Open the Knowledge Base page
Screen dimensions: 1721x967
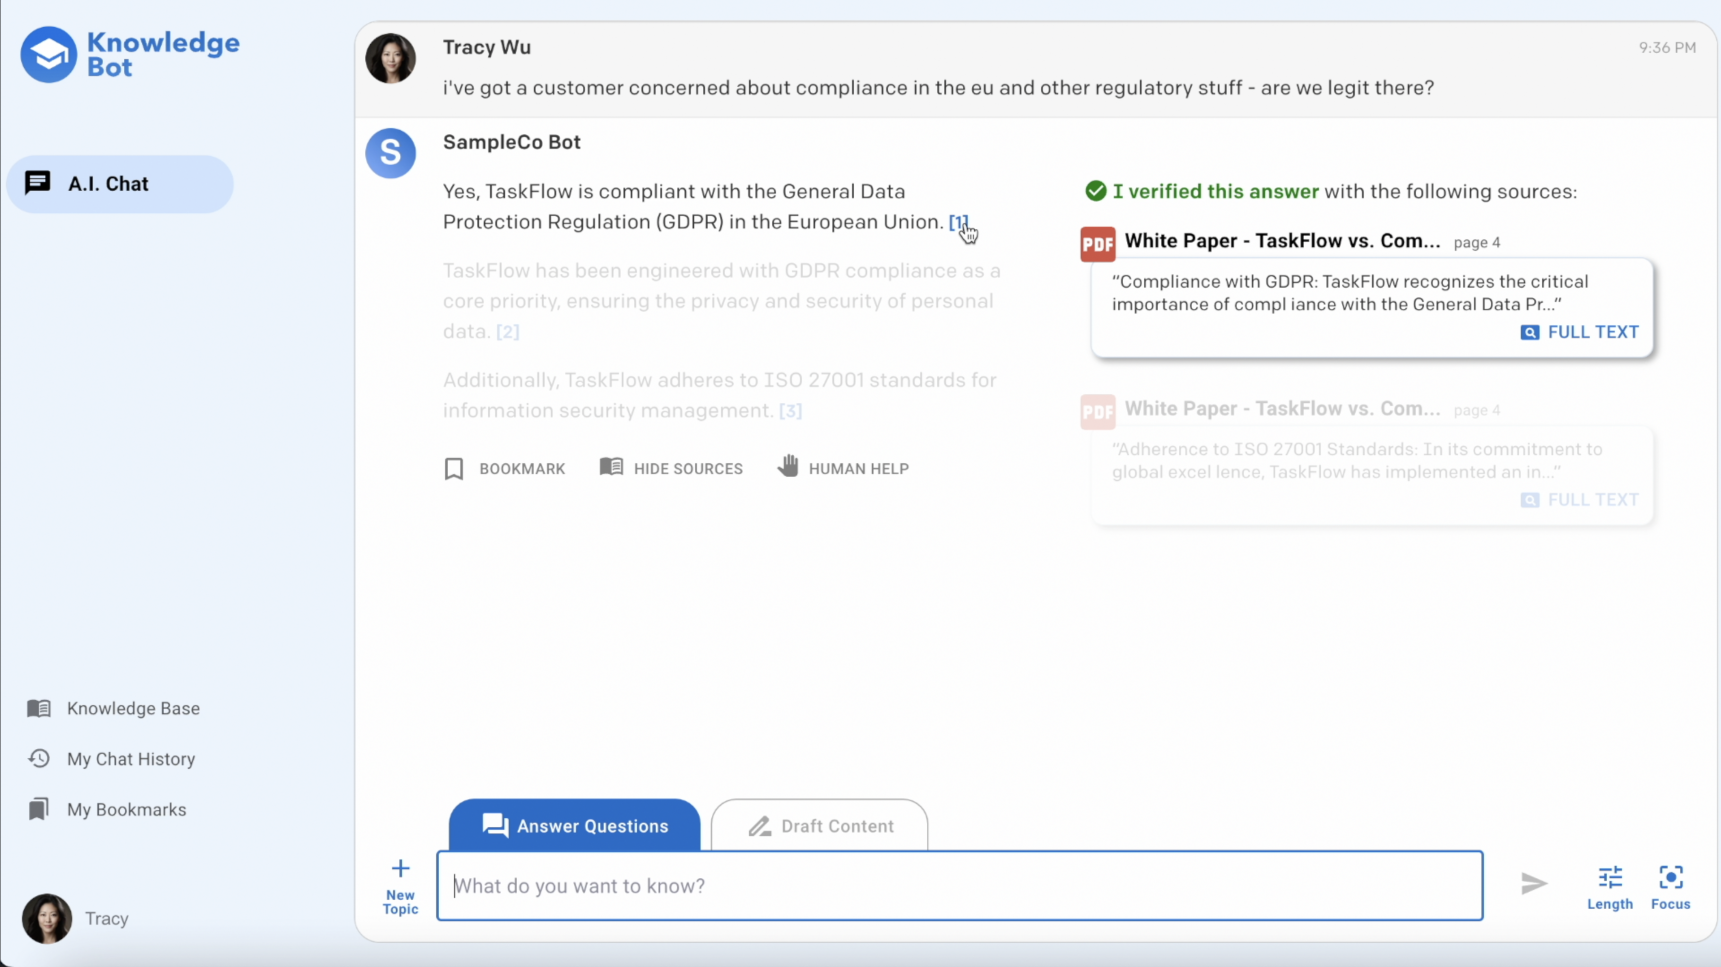113,708
